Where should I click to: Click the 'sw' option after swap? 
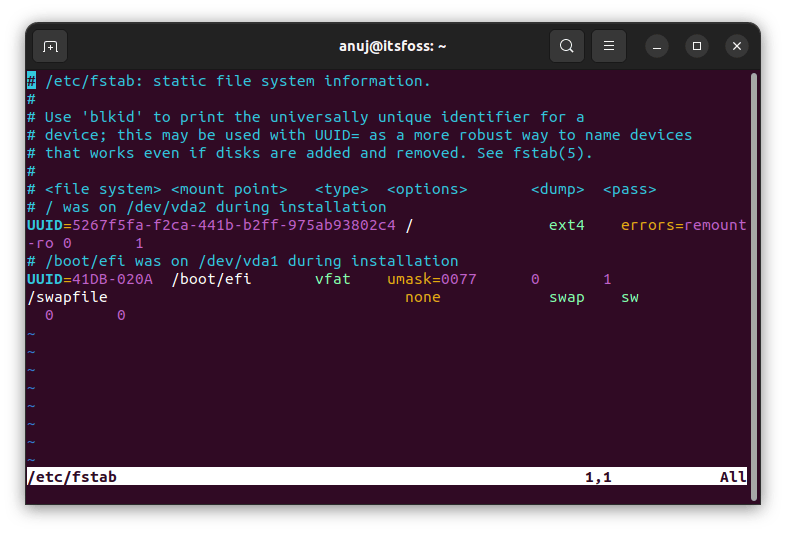click(629, 297)
